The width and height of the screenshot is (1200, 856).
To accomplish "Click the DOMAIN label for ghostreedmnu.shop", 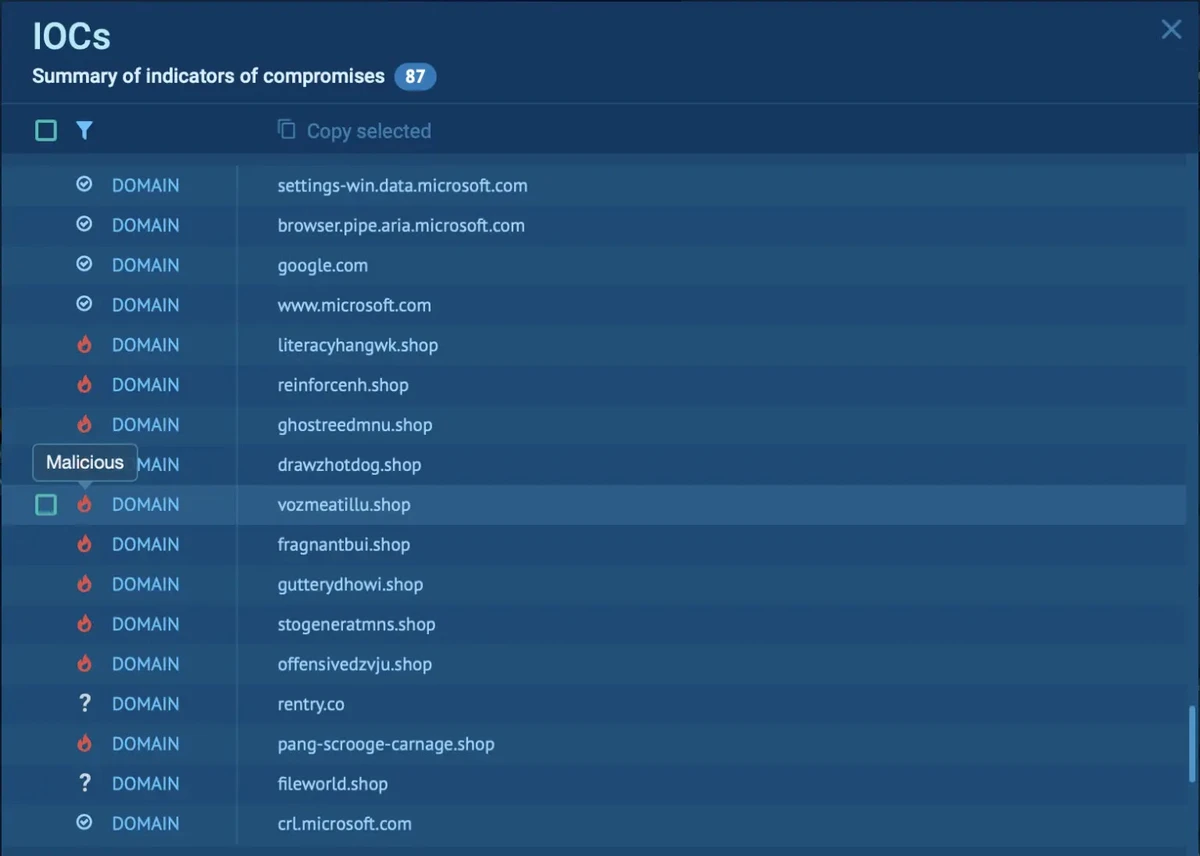I will 145,425.
